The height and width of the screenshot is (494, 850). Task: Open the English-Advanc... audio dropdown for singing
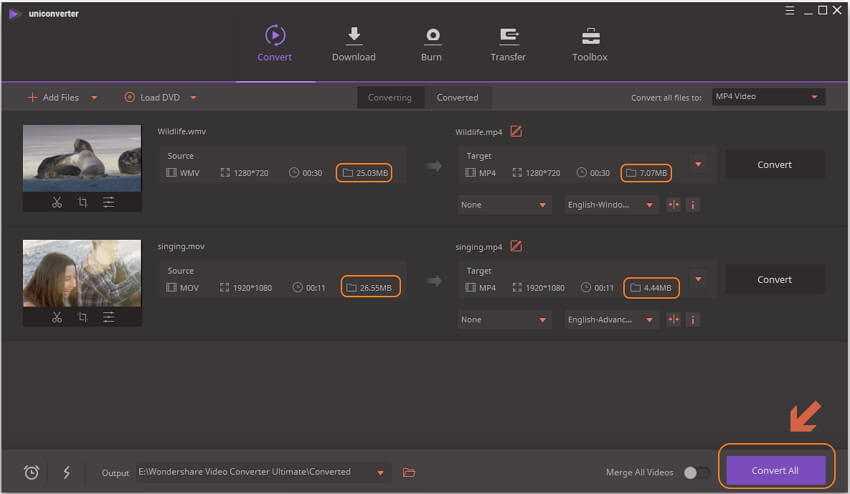(x=611, y=320)
